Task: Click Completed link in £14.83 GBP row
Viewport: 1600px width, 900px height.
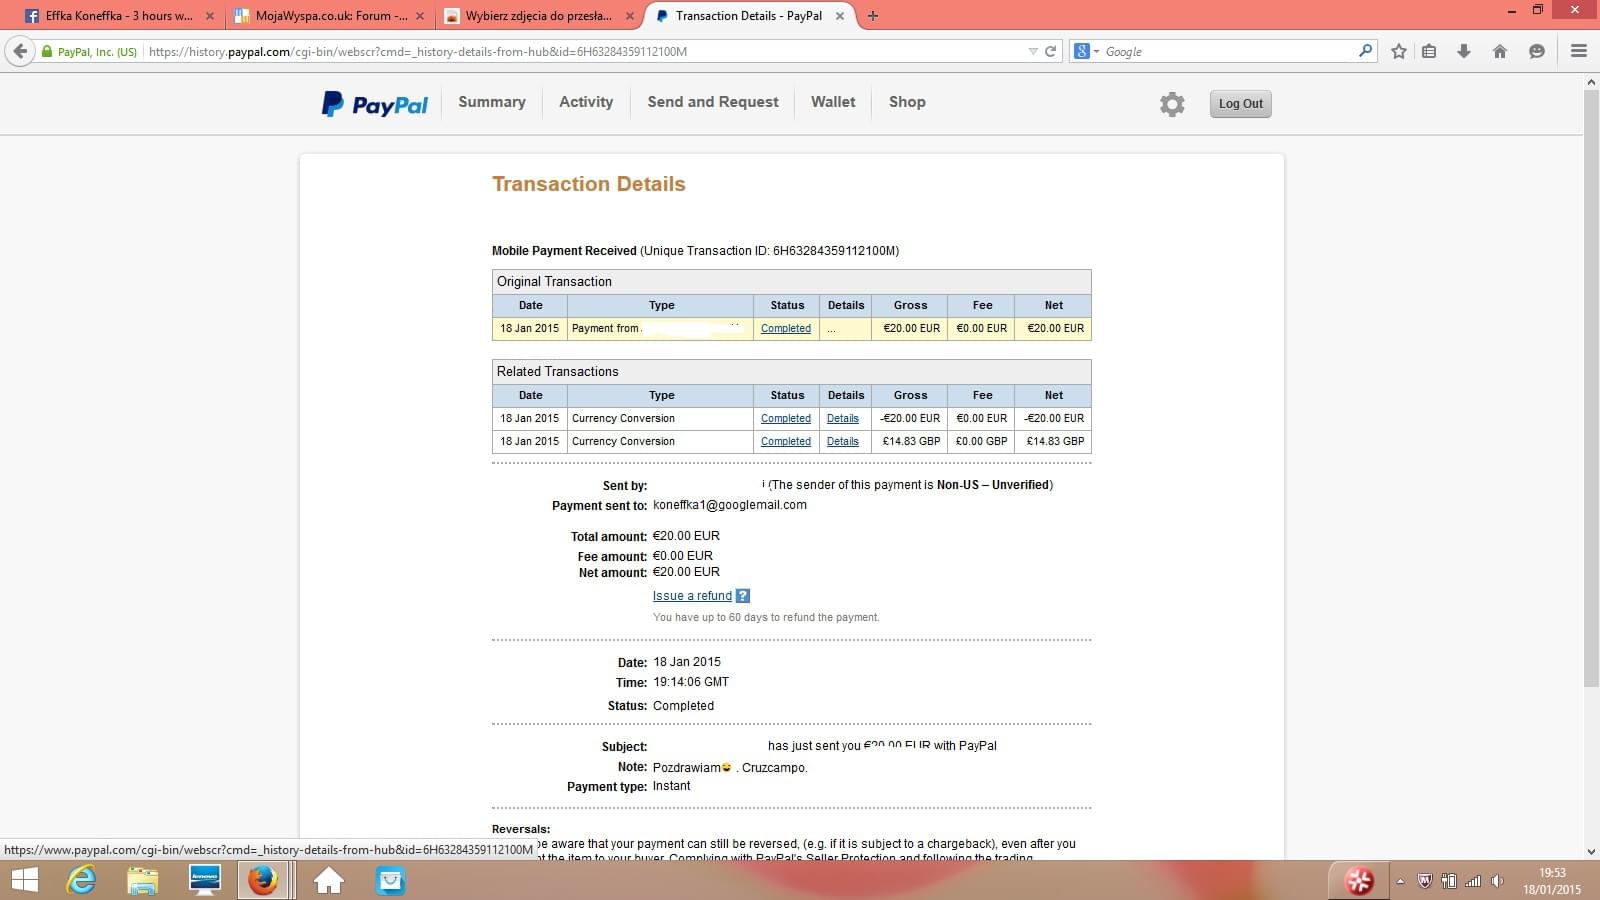Action: pyautogui.click(x=786, y=441)
